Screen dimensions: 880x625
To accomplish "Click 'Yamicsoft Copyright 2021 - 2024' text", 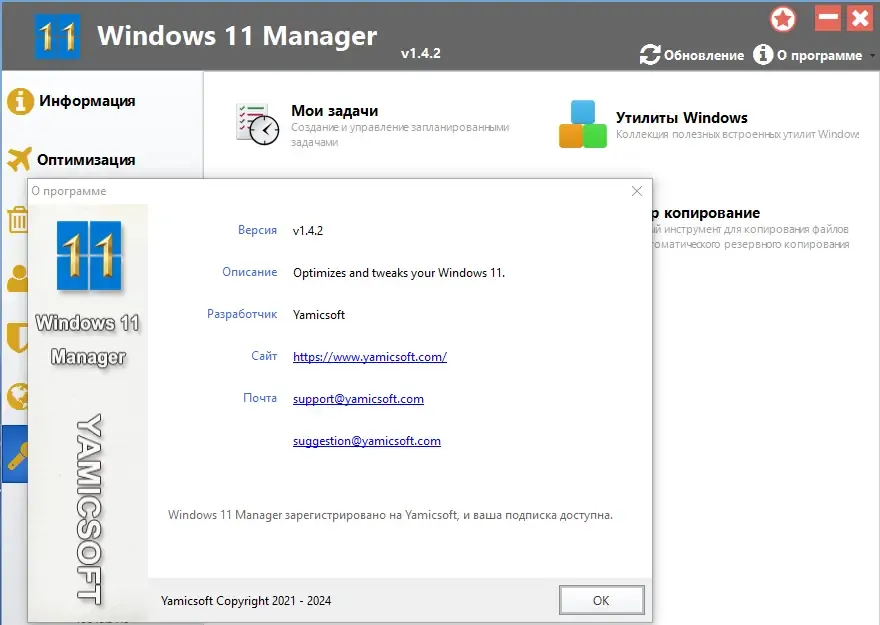I will pos(246,601).
